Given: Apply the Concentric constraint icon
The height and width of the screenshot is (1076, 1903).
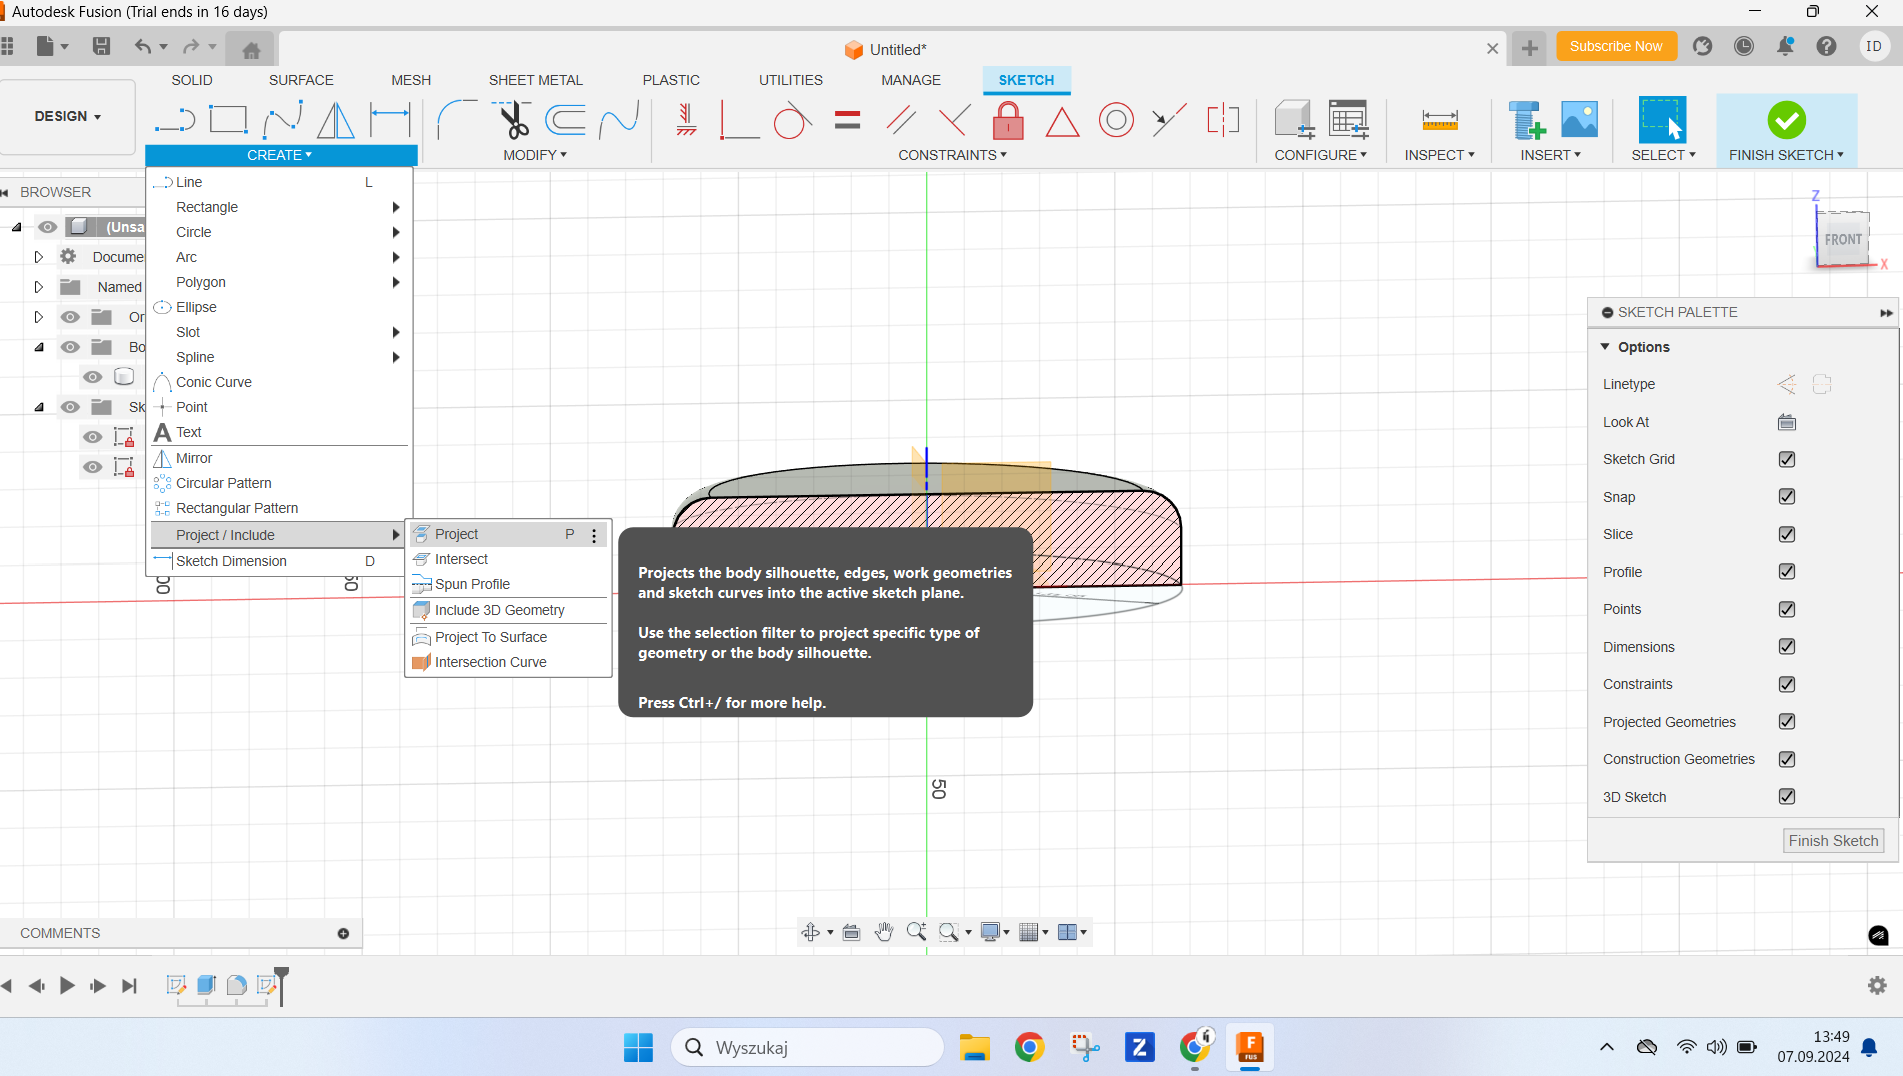Looking at the screenshot, I should [1116, 120].
